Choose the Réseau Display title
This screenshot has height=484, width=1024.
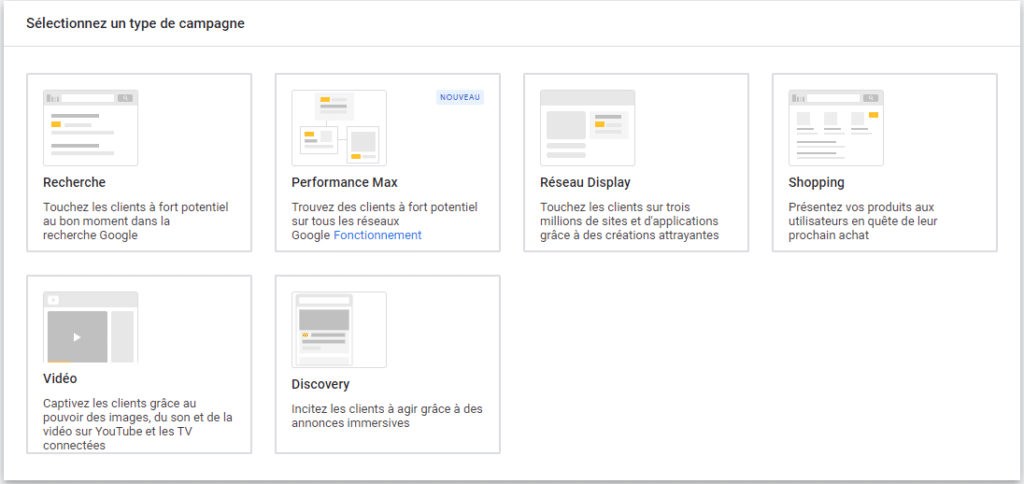[585, 182]
